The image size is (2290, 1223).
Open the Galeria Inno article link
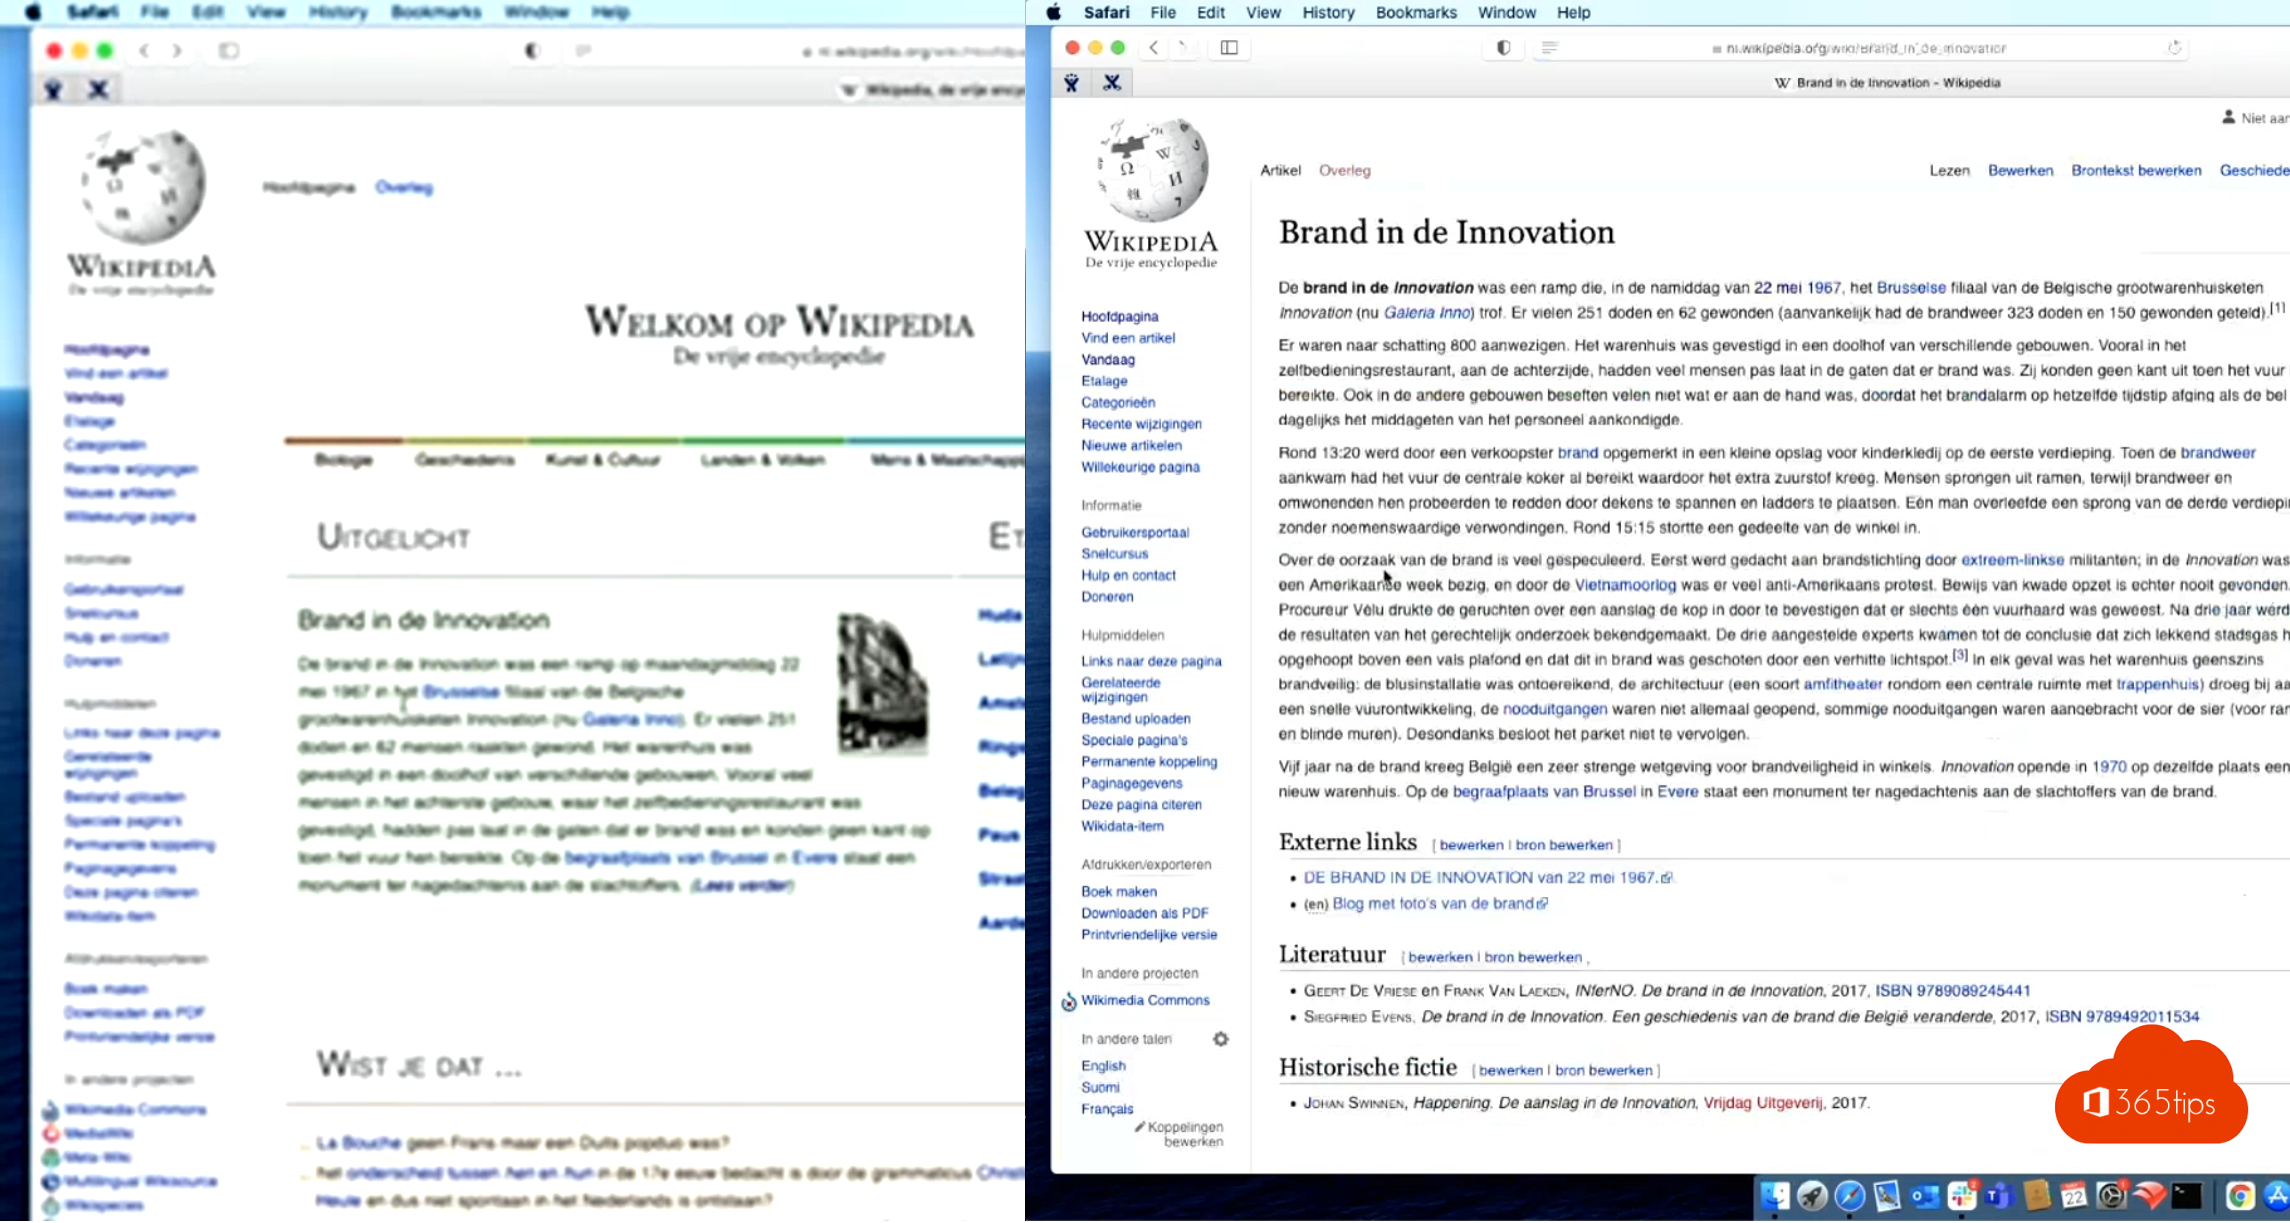click(1426, 312)
